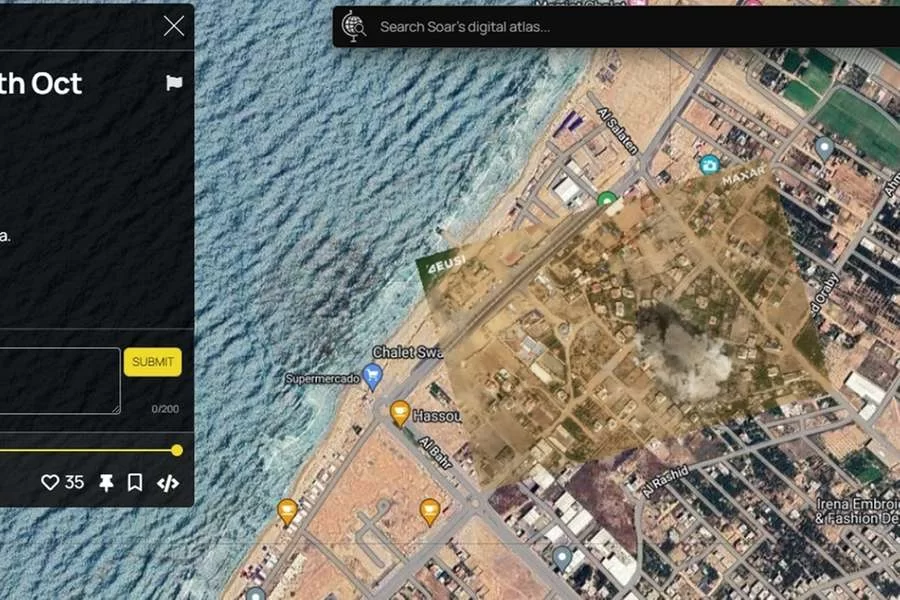900x600 pixels.
Task: Select the Supermercado shopping cart marker
Action: point(373,376)
